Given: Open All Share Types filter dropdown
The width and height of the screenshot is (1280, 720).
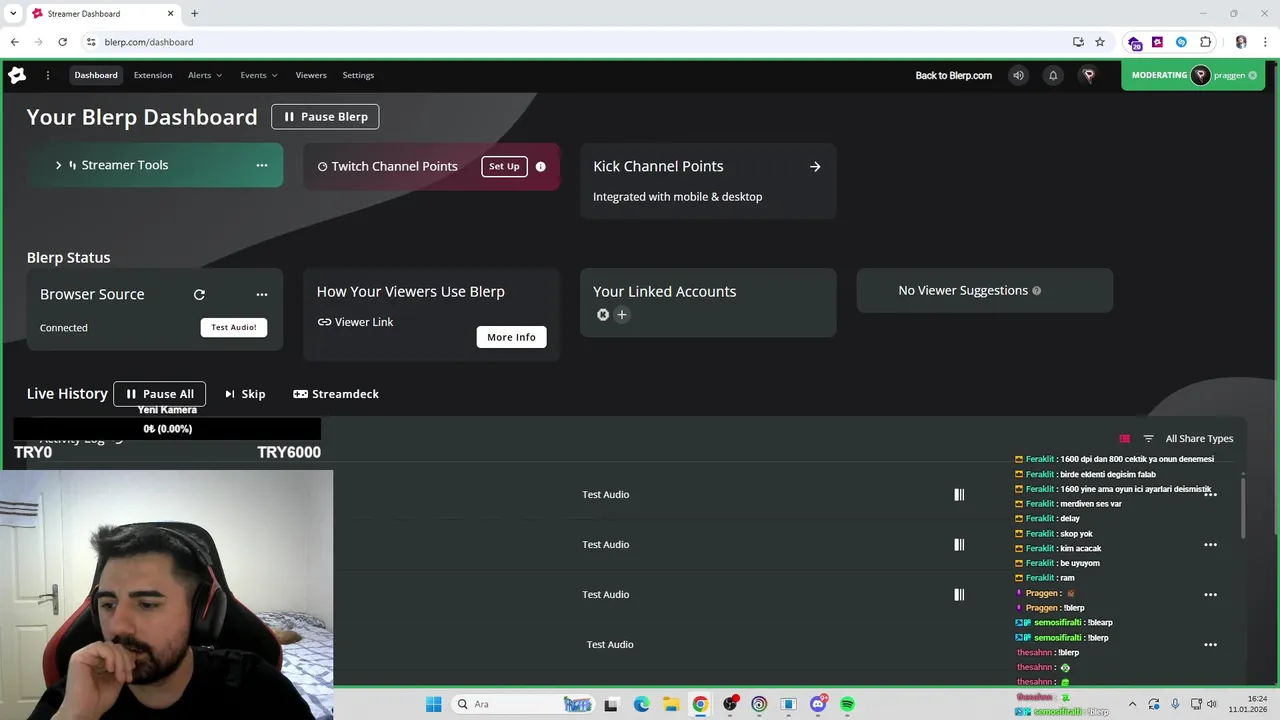Looking at the screenshot, I should coord(1199,438).
